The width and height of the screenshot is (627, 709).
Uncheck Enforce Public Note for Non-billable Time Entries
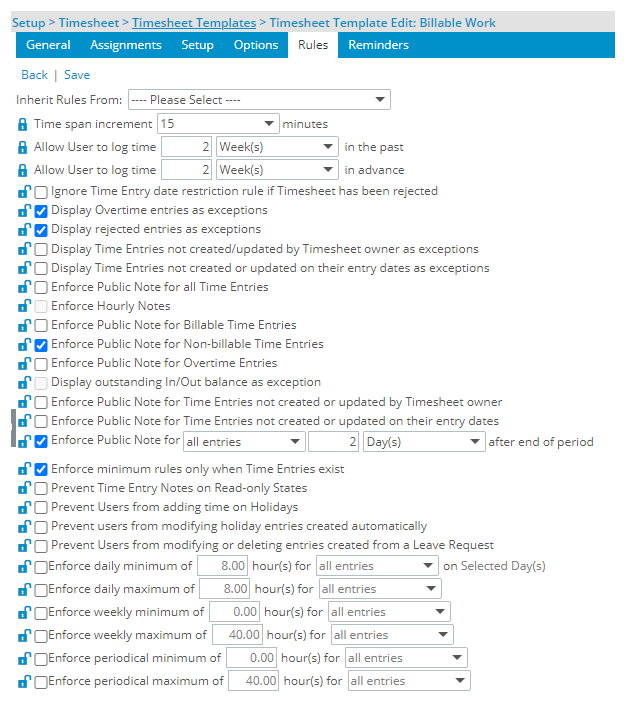coord(41,344)
